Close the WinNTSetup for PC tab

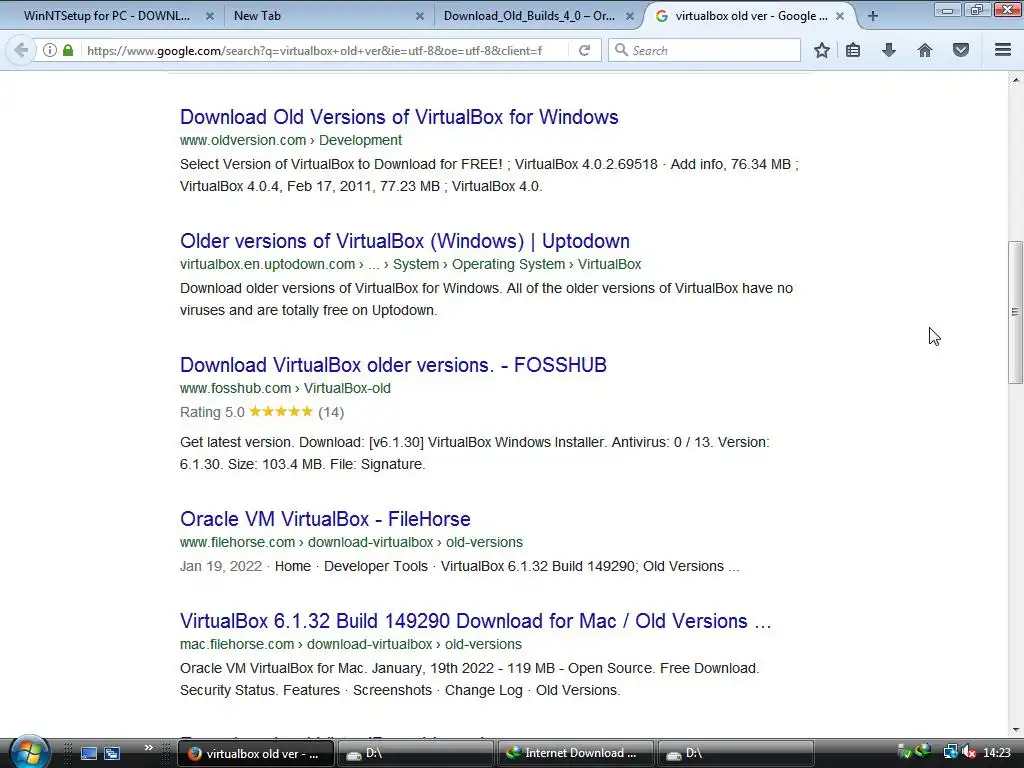210,16
